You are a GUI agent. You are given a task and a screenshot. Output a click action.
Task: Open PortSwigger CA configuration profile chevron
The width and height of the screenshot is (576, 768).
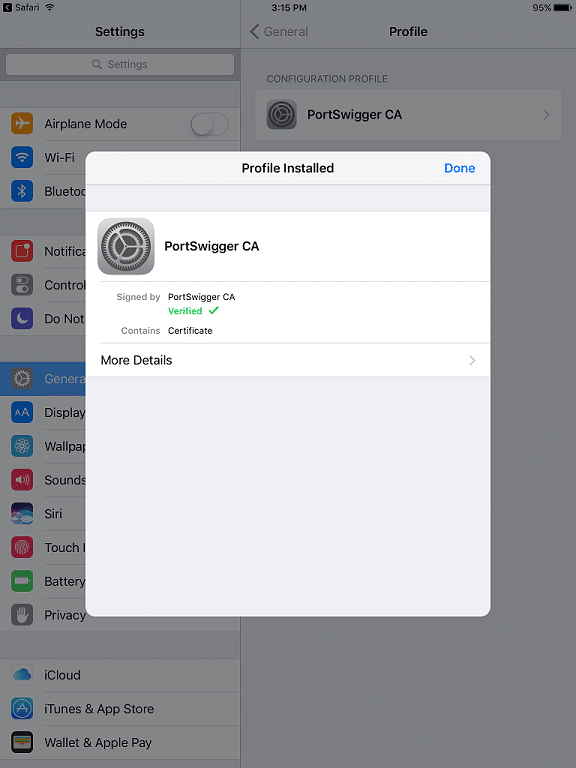click(546, 115)
